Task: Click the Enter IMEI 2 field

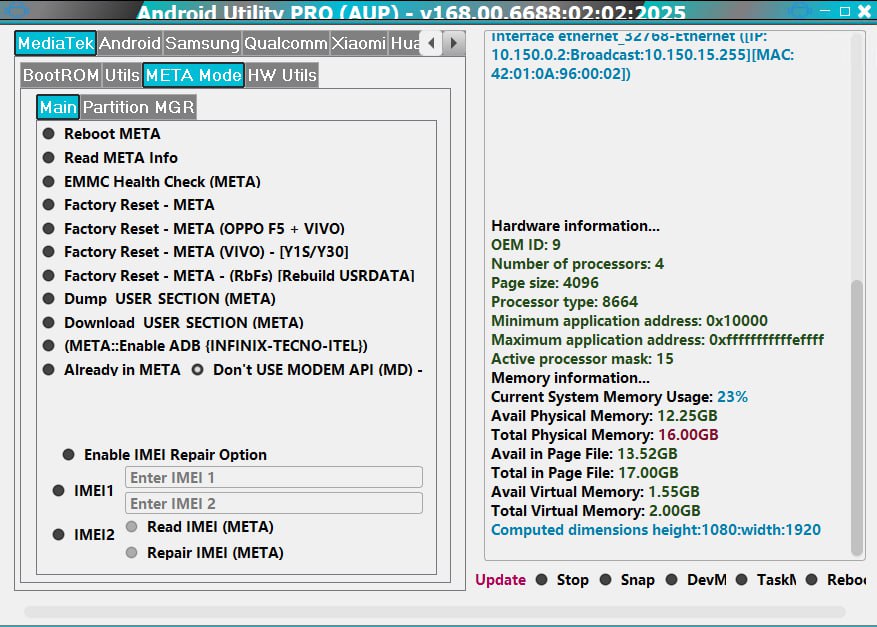Action: click(274, 503)
